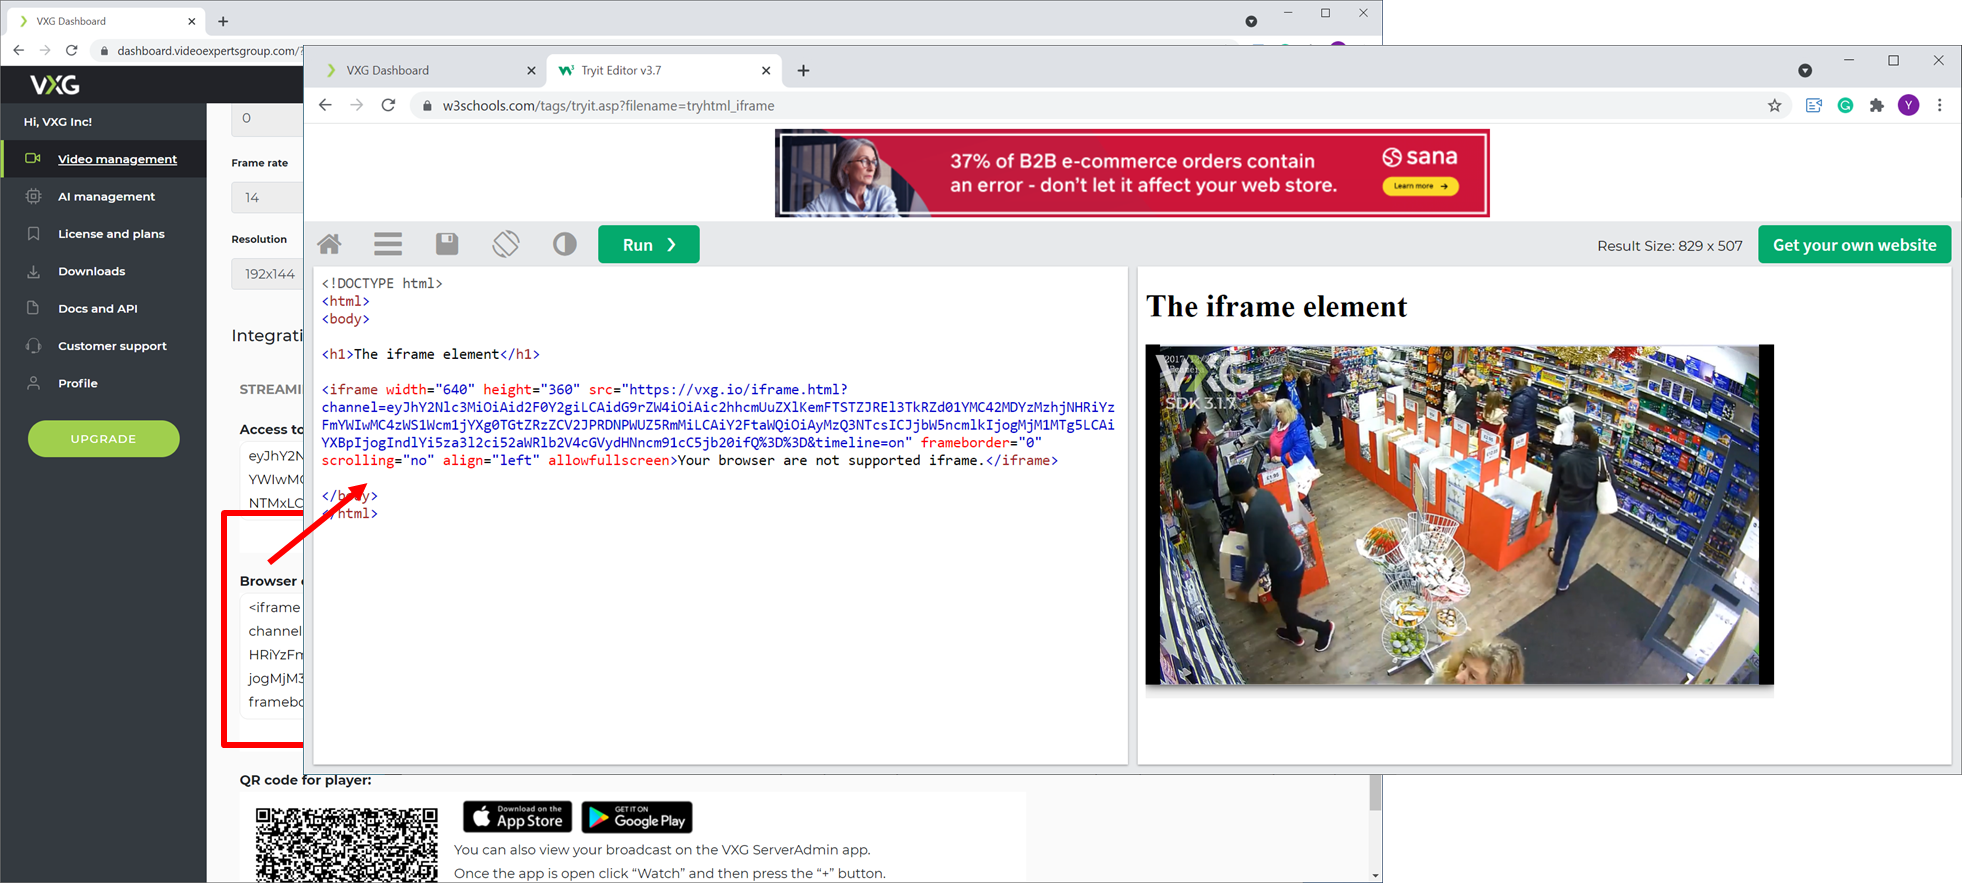This screenshot has height=883, width=1962.
Task: Toggle dark mode contrast icon
Action: tap(565, 244)
